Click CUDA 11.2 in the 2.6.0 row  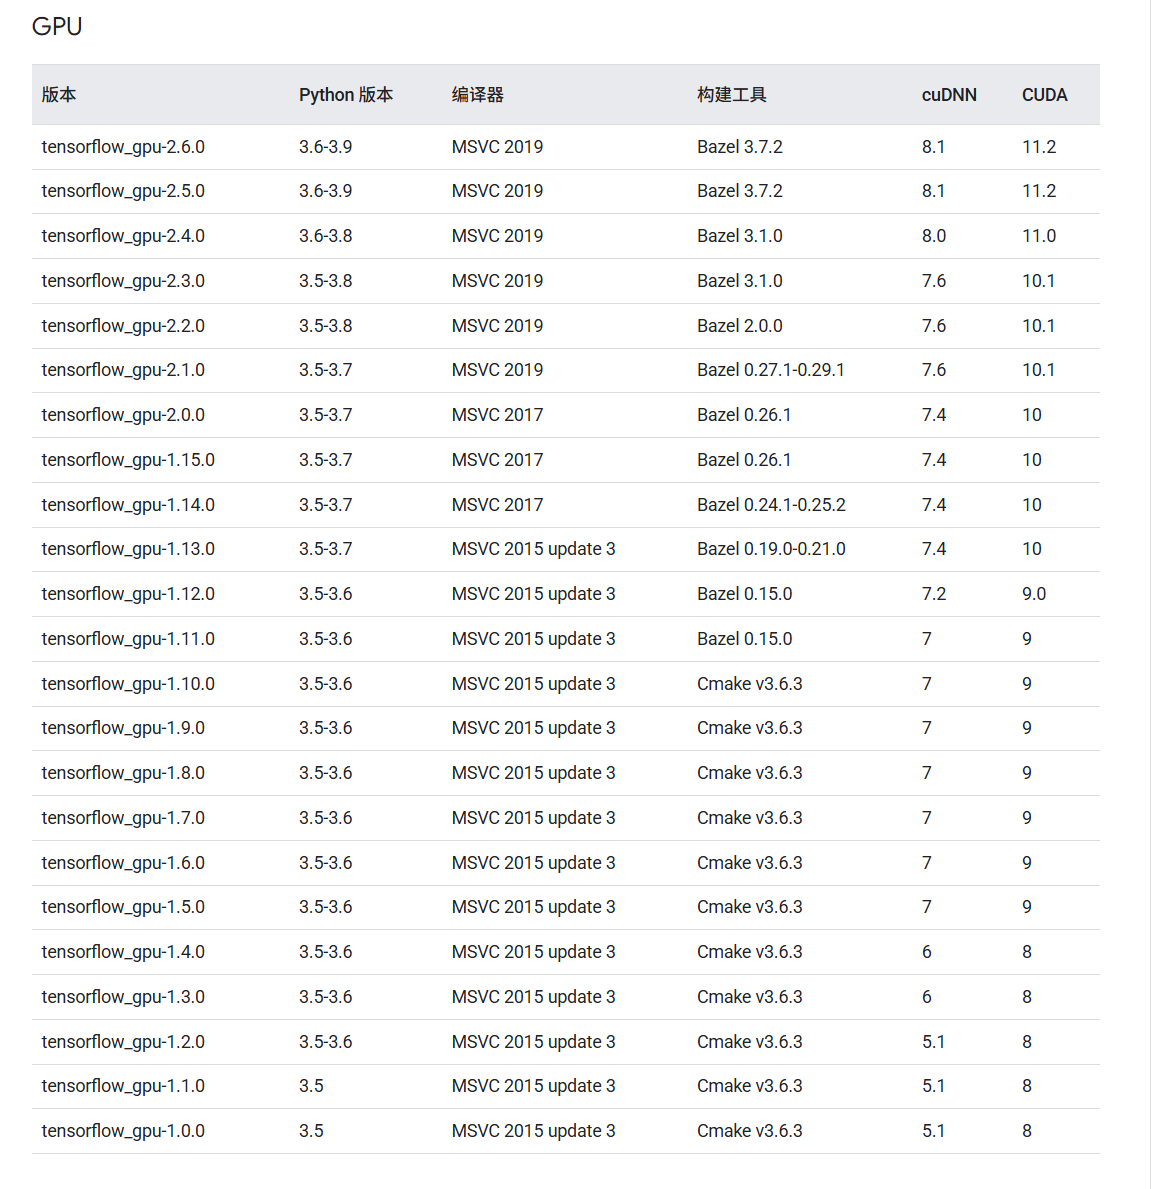coord(1039,147)
